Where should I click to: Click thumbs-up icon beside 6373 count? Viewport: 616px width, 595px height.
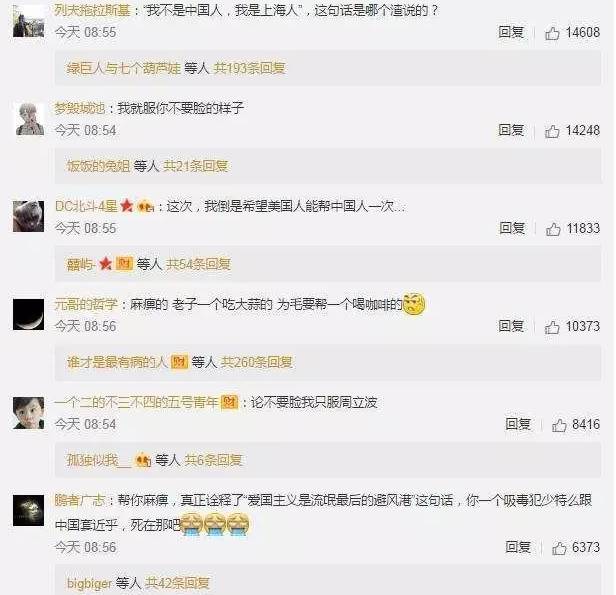point(559,547)
